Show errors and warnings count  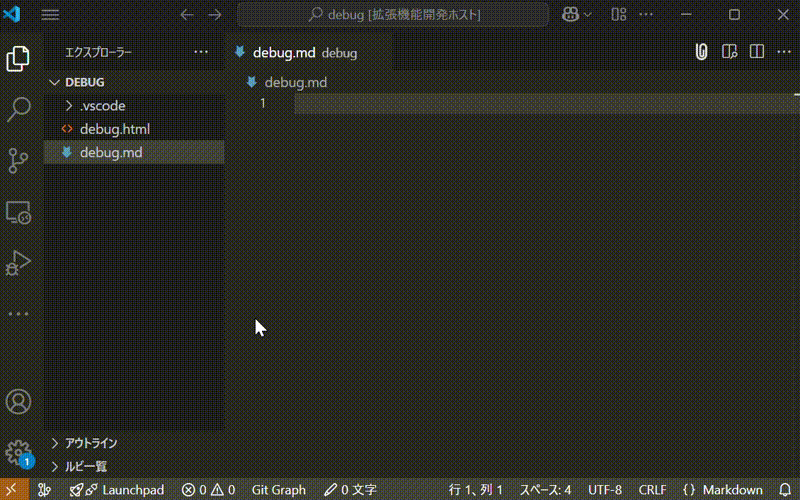(208, 490)
